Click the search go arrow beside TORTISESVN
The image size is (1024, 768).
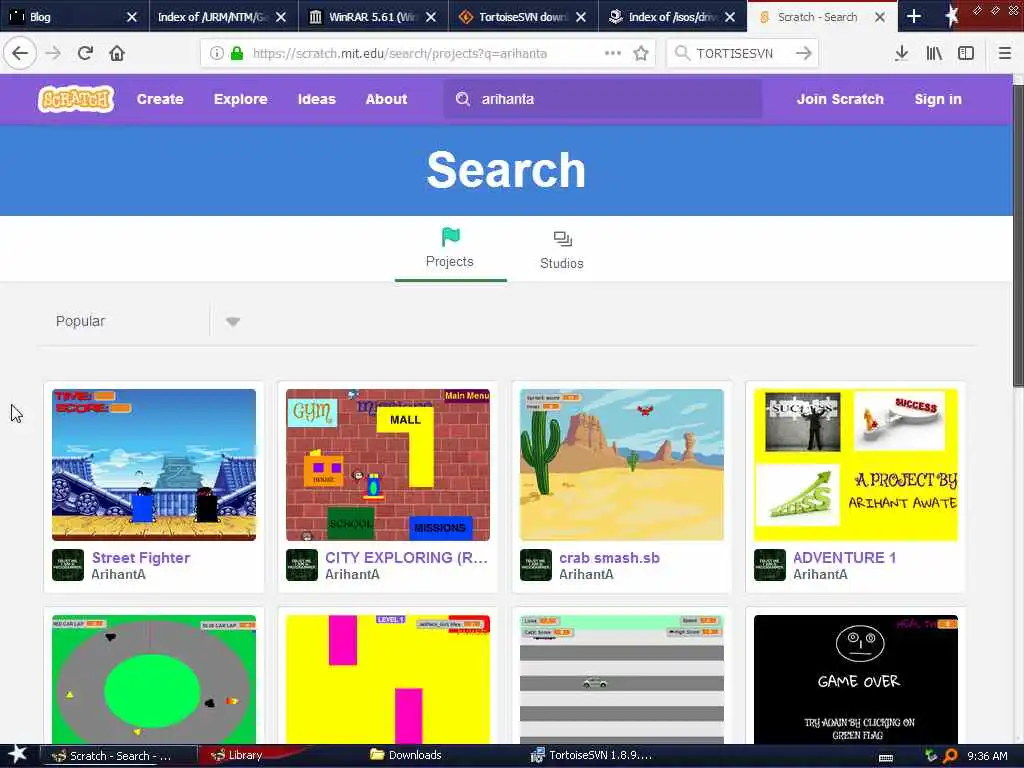click(x=803, y=53)
